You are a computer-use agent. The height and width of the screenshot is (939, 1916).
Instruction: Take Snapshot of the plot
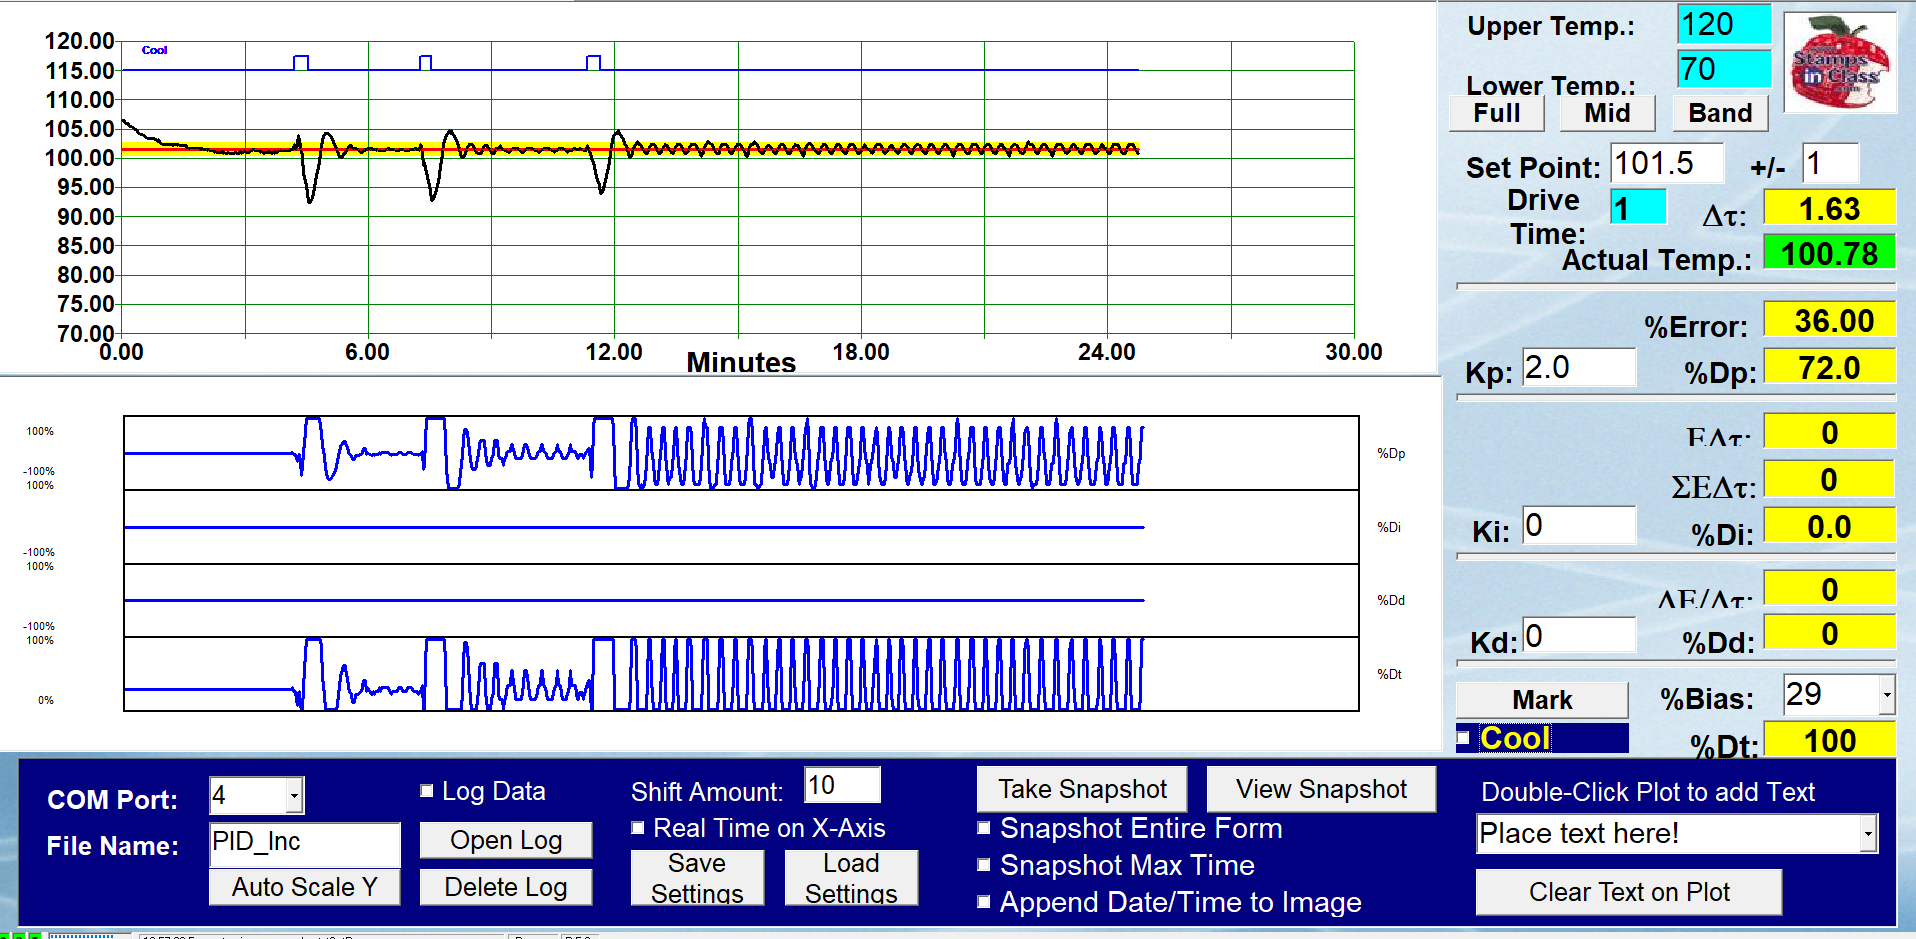coord(1082,789)
